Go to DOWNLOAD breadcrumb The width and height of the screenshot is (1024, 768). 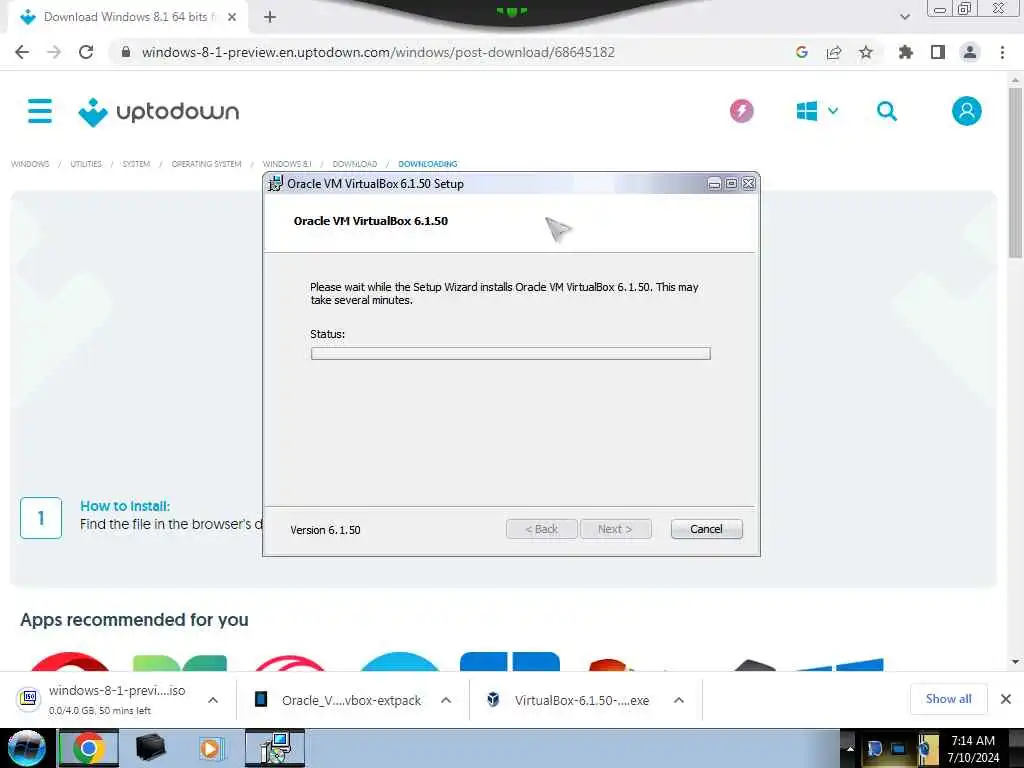point(355,164)
